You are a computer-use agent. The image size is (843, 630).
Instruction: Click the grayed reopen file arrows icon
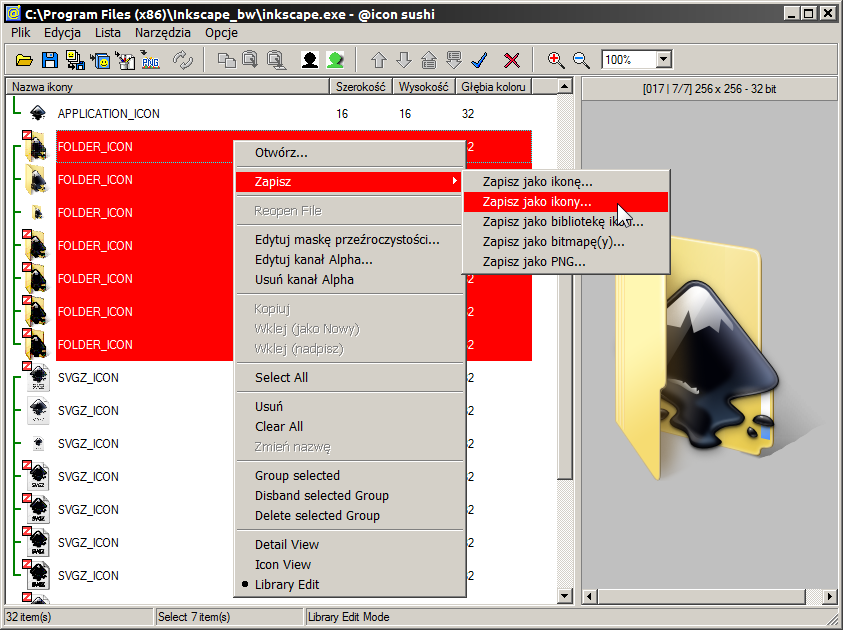[183, 60]
